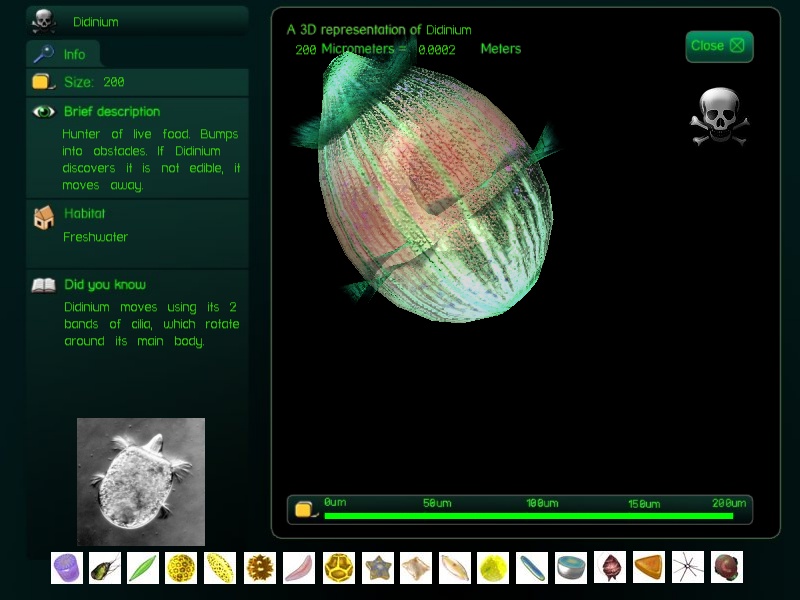
Task: Click the yellow tape measure Size icon
Action: point(43,82)
